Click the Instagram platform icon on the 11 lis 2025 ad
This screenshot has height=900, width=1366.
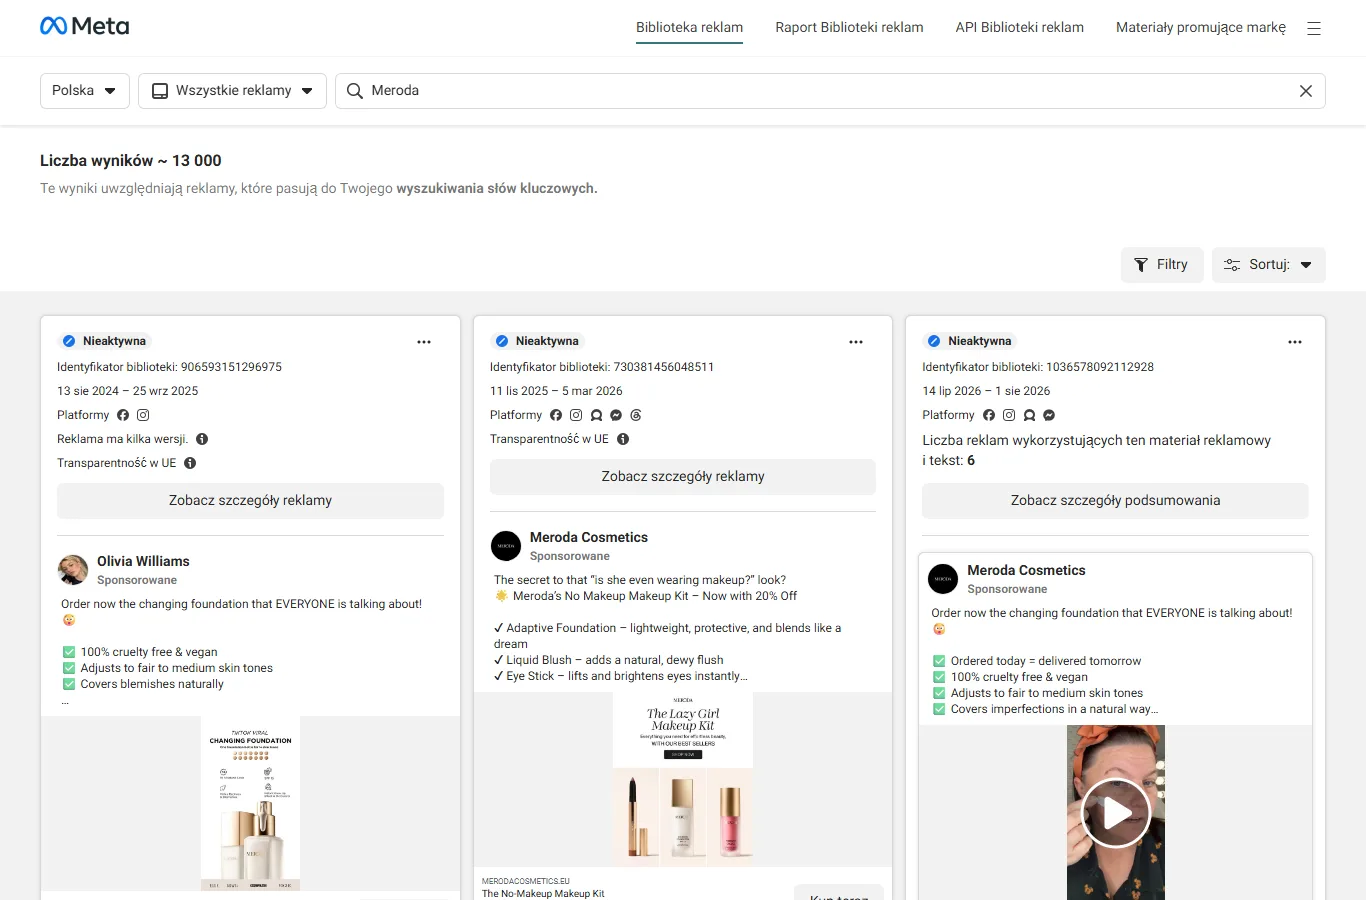576,415
